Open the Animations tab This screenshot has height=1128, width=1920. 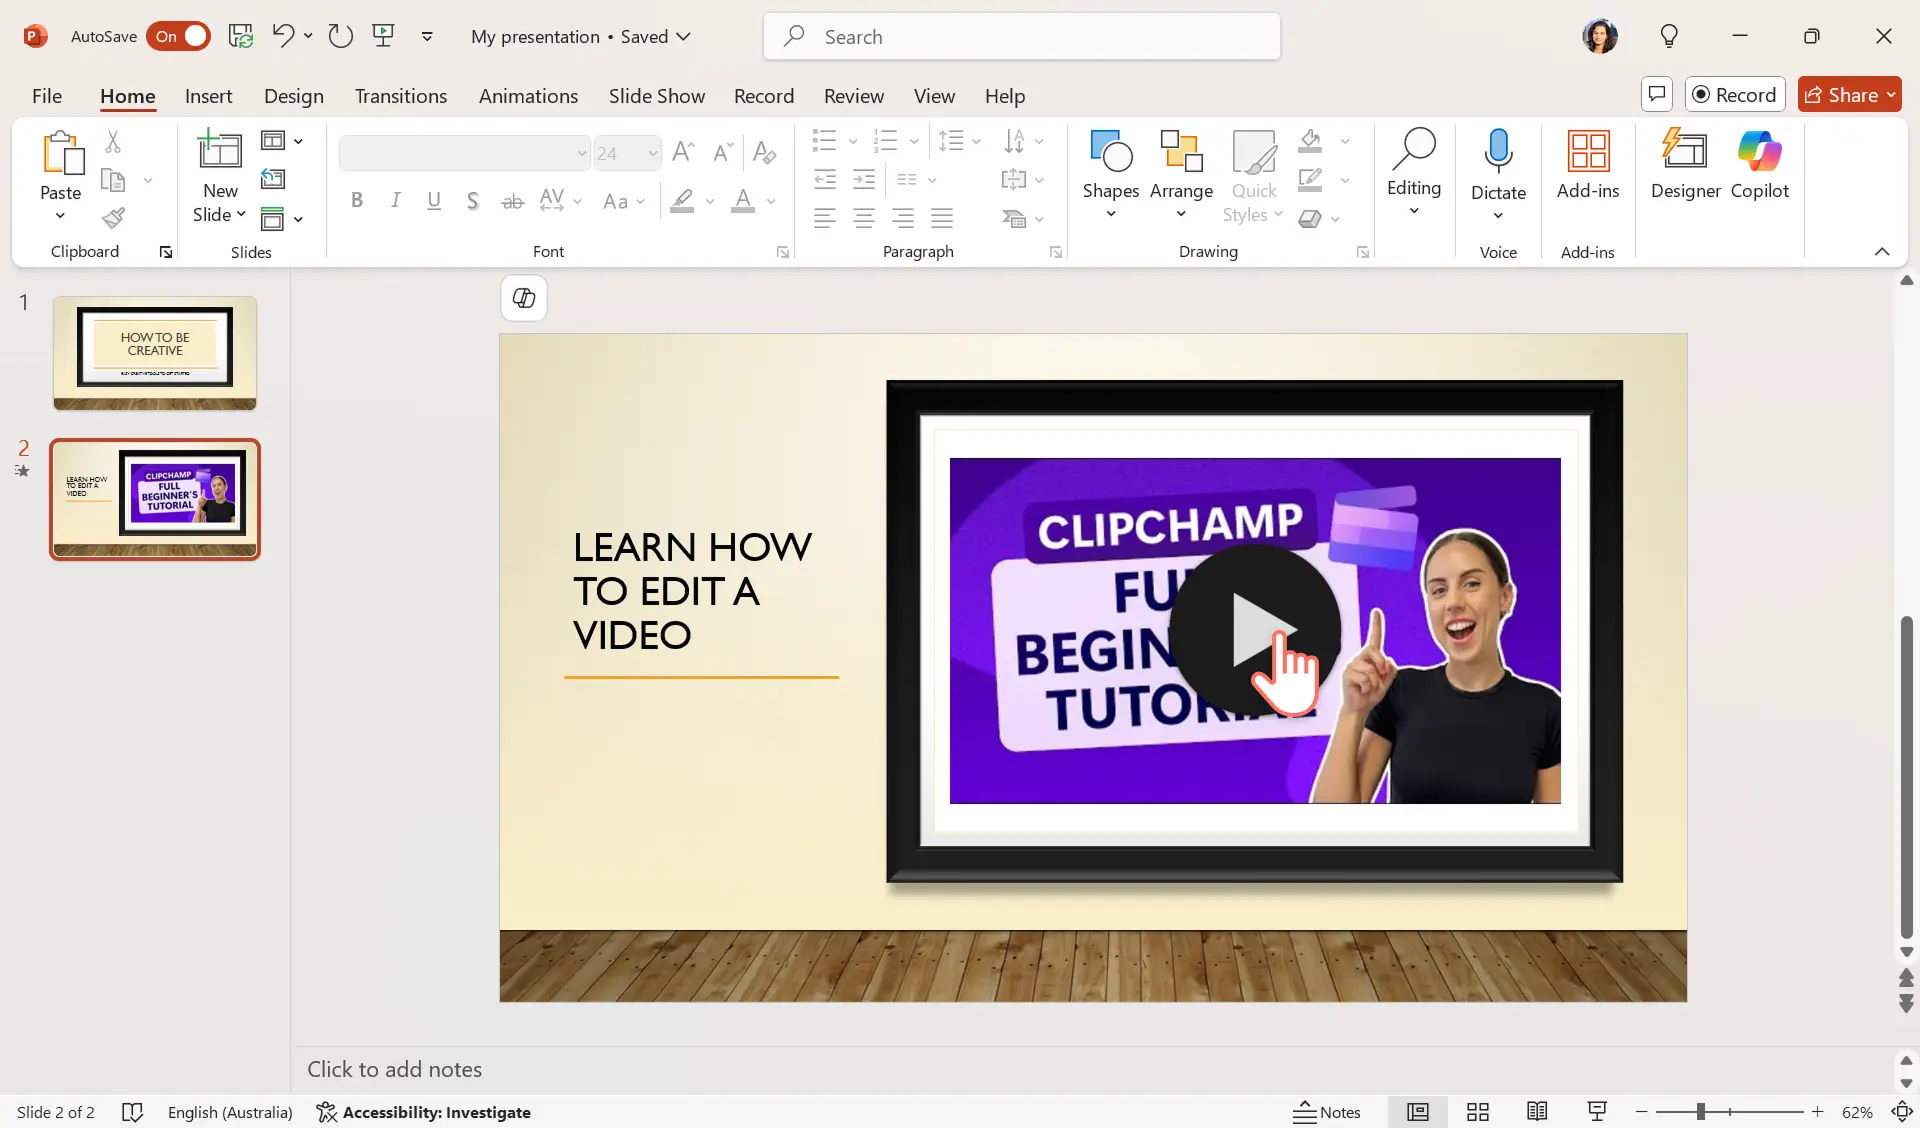point(528,97)
